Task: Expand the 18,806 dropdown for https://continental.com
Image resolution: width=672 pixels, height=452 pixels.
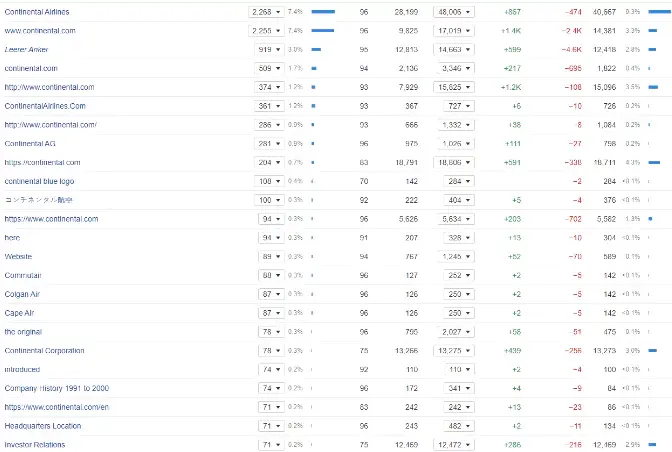Action: tap(455, 162)
